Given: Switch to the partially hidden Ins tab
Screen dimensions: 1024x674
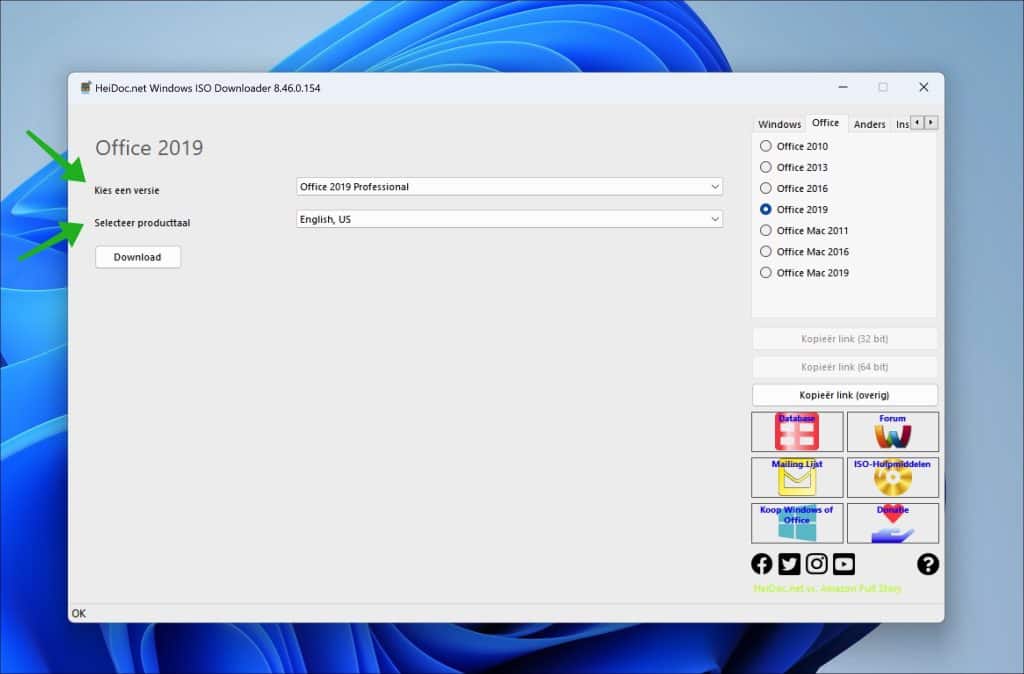Looking at the screenshot, I should point(901,124).
